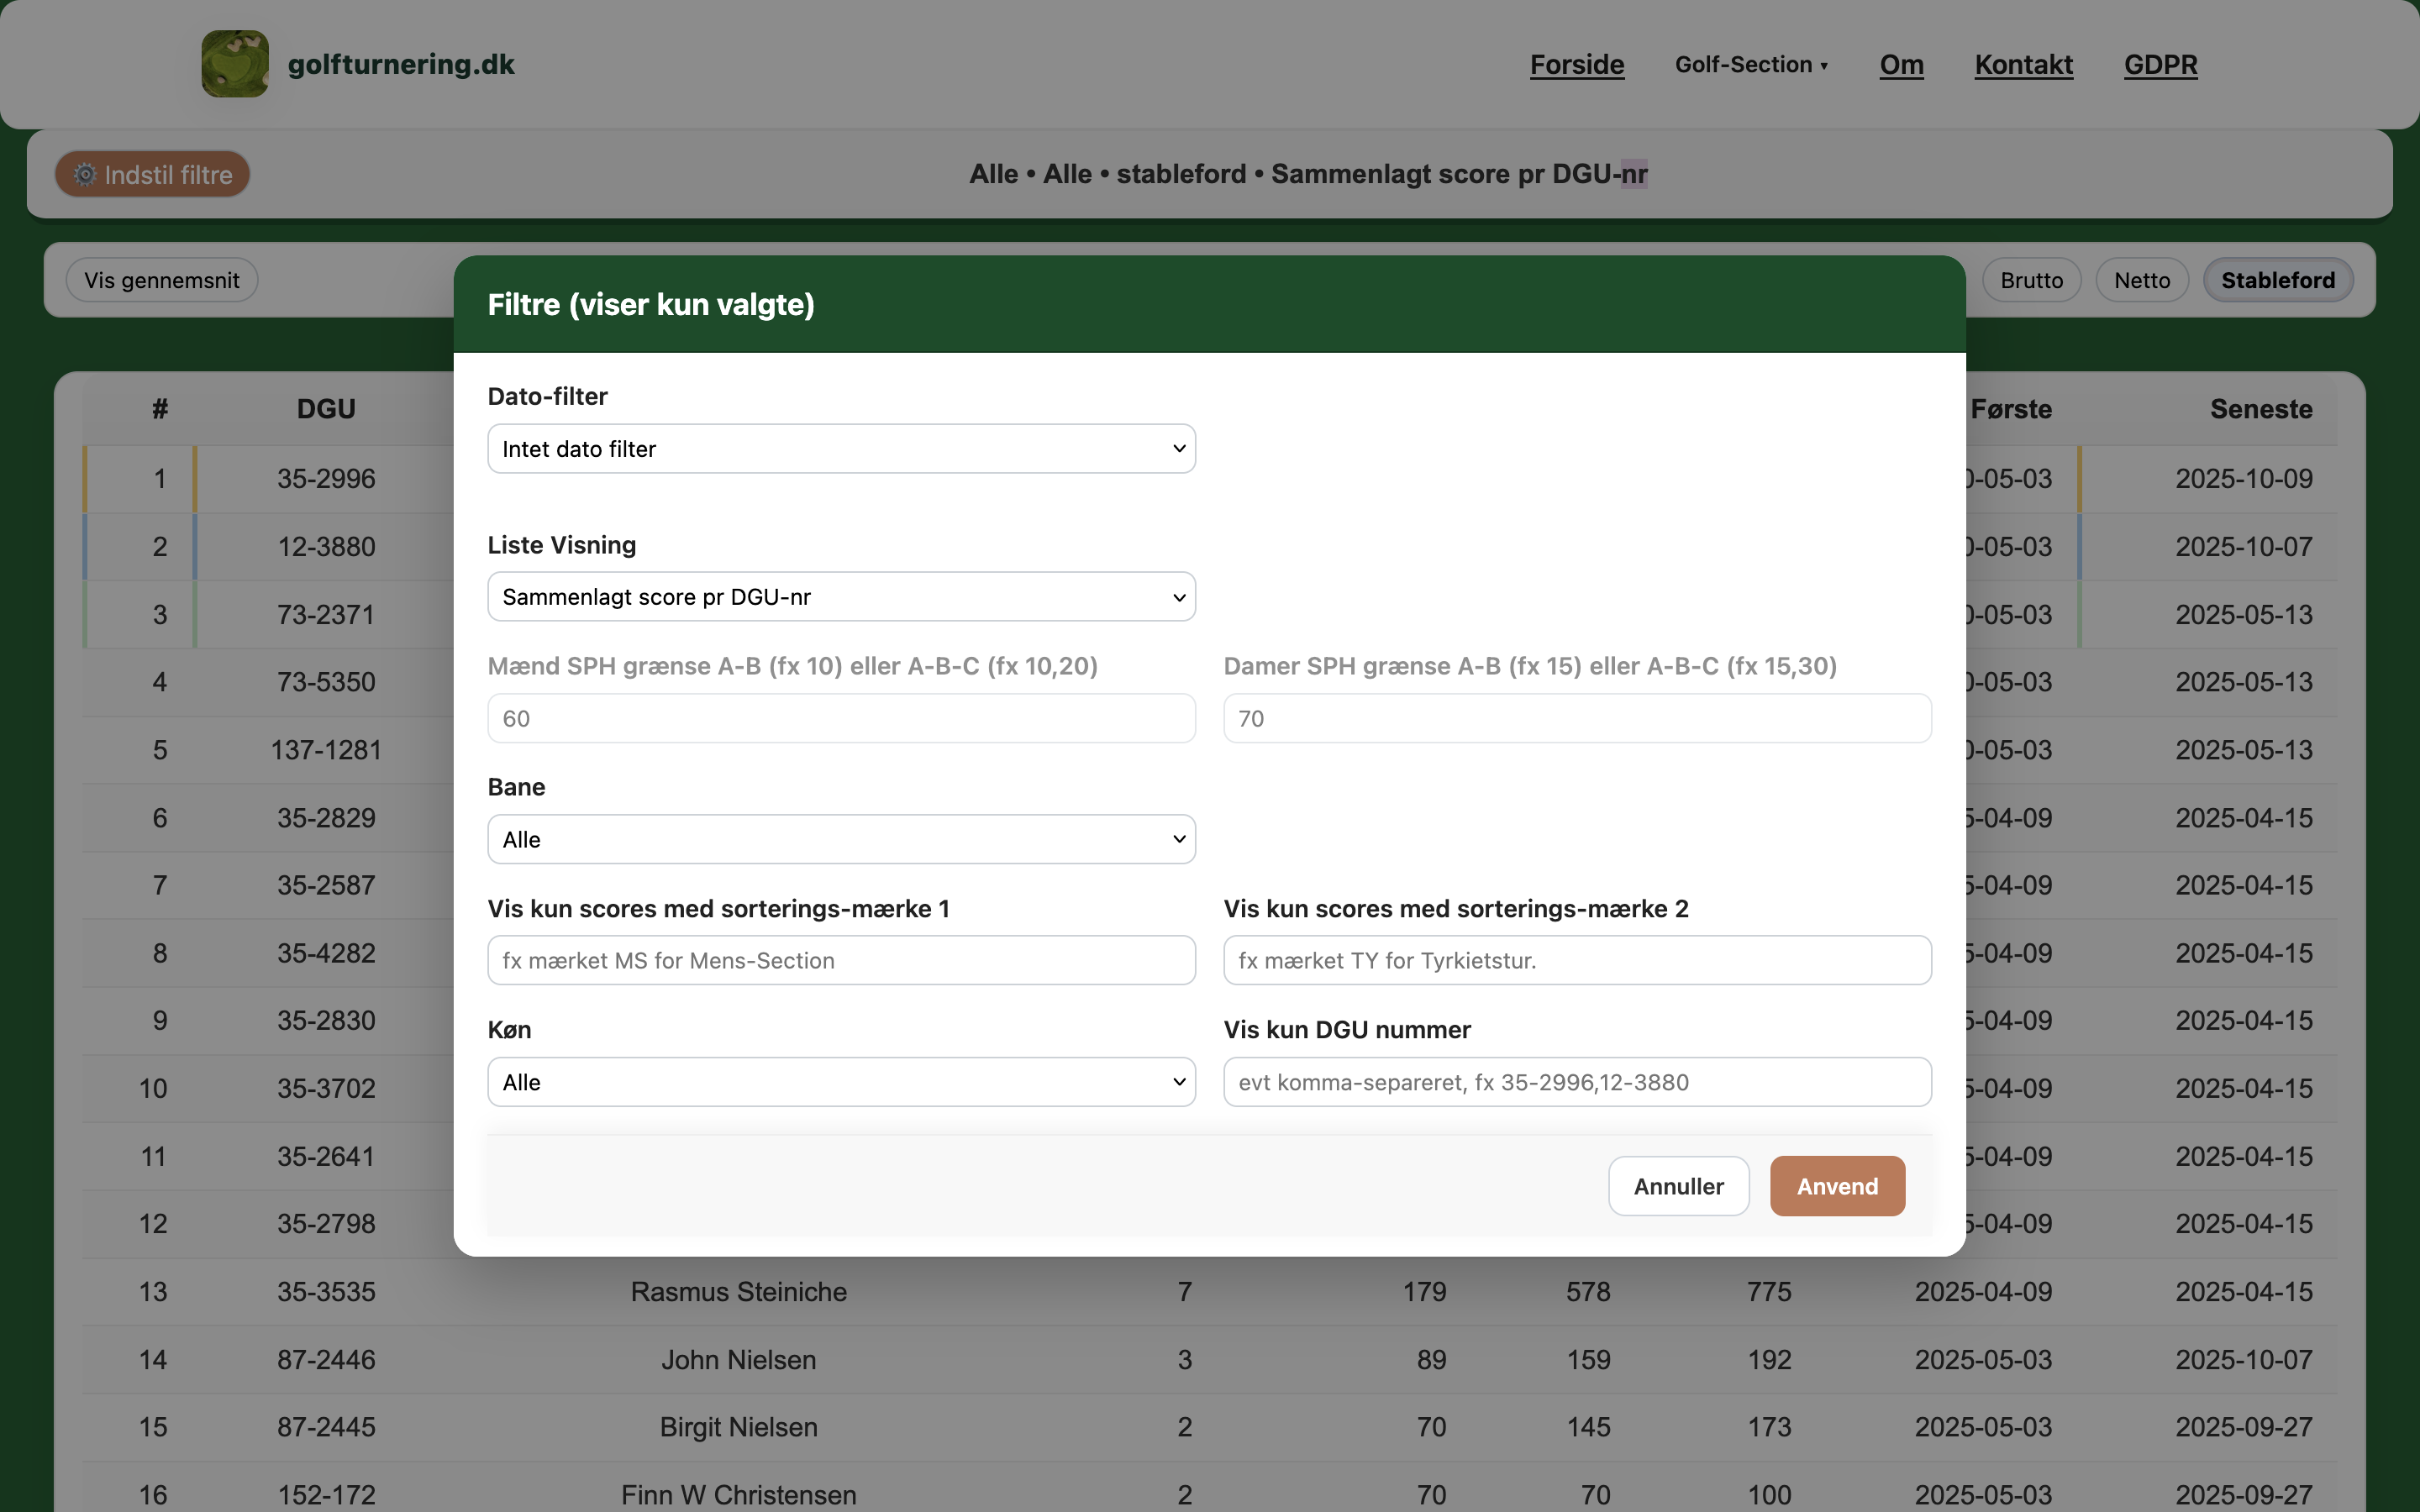Click DGU number 35-3535
The width and height of the screenshot is (2420, 1512).
pyautogui.click(x=326, y=1292)
